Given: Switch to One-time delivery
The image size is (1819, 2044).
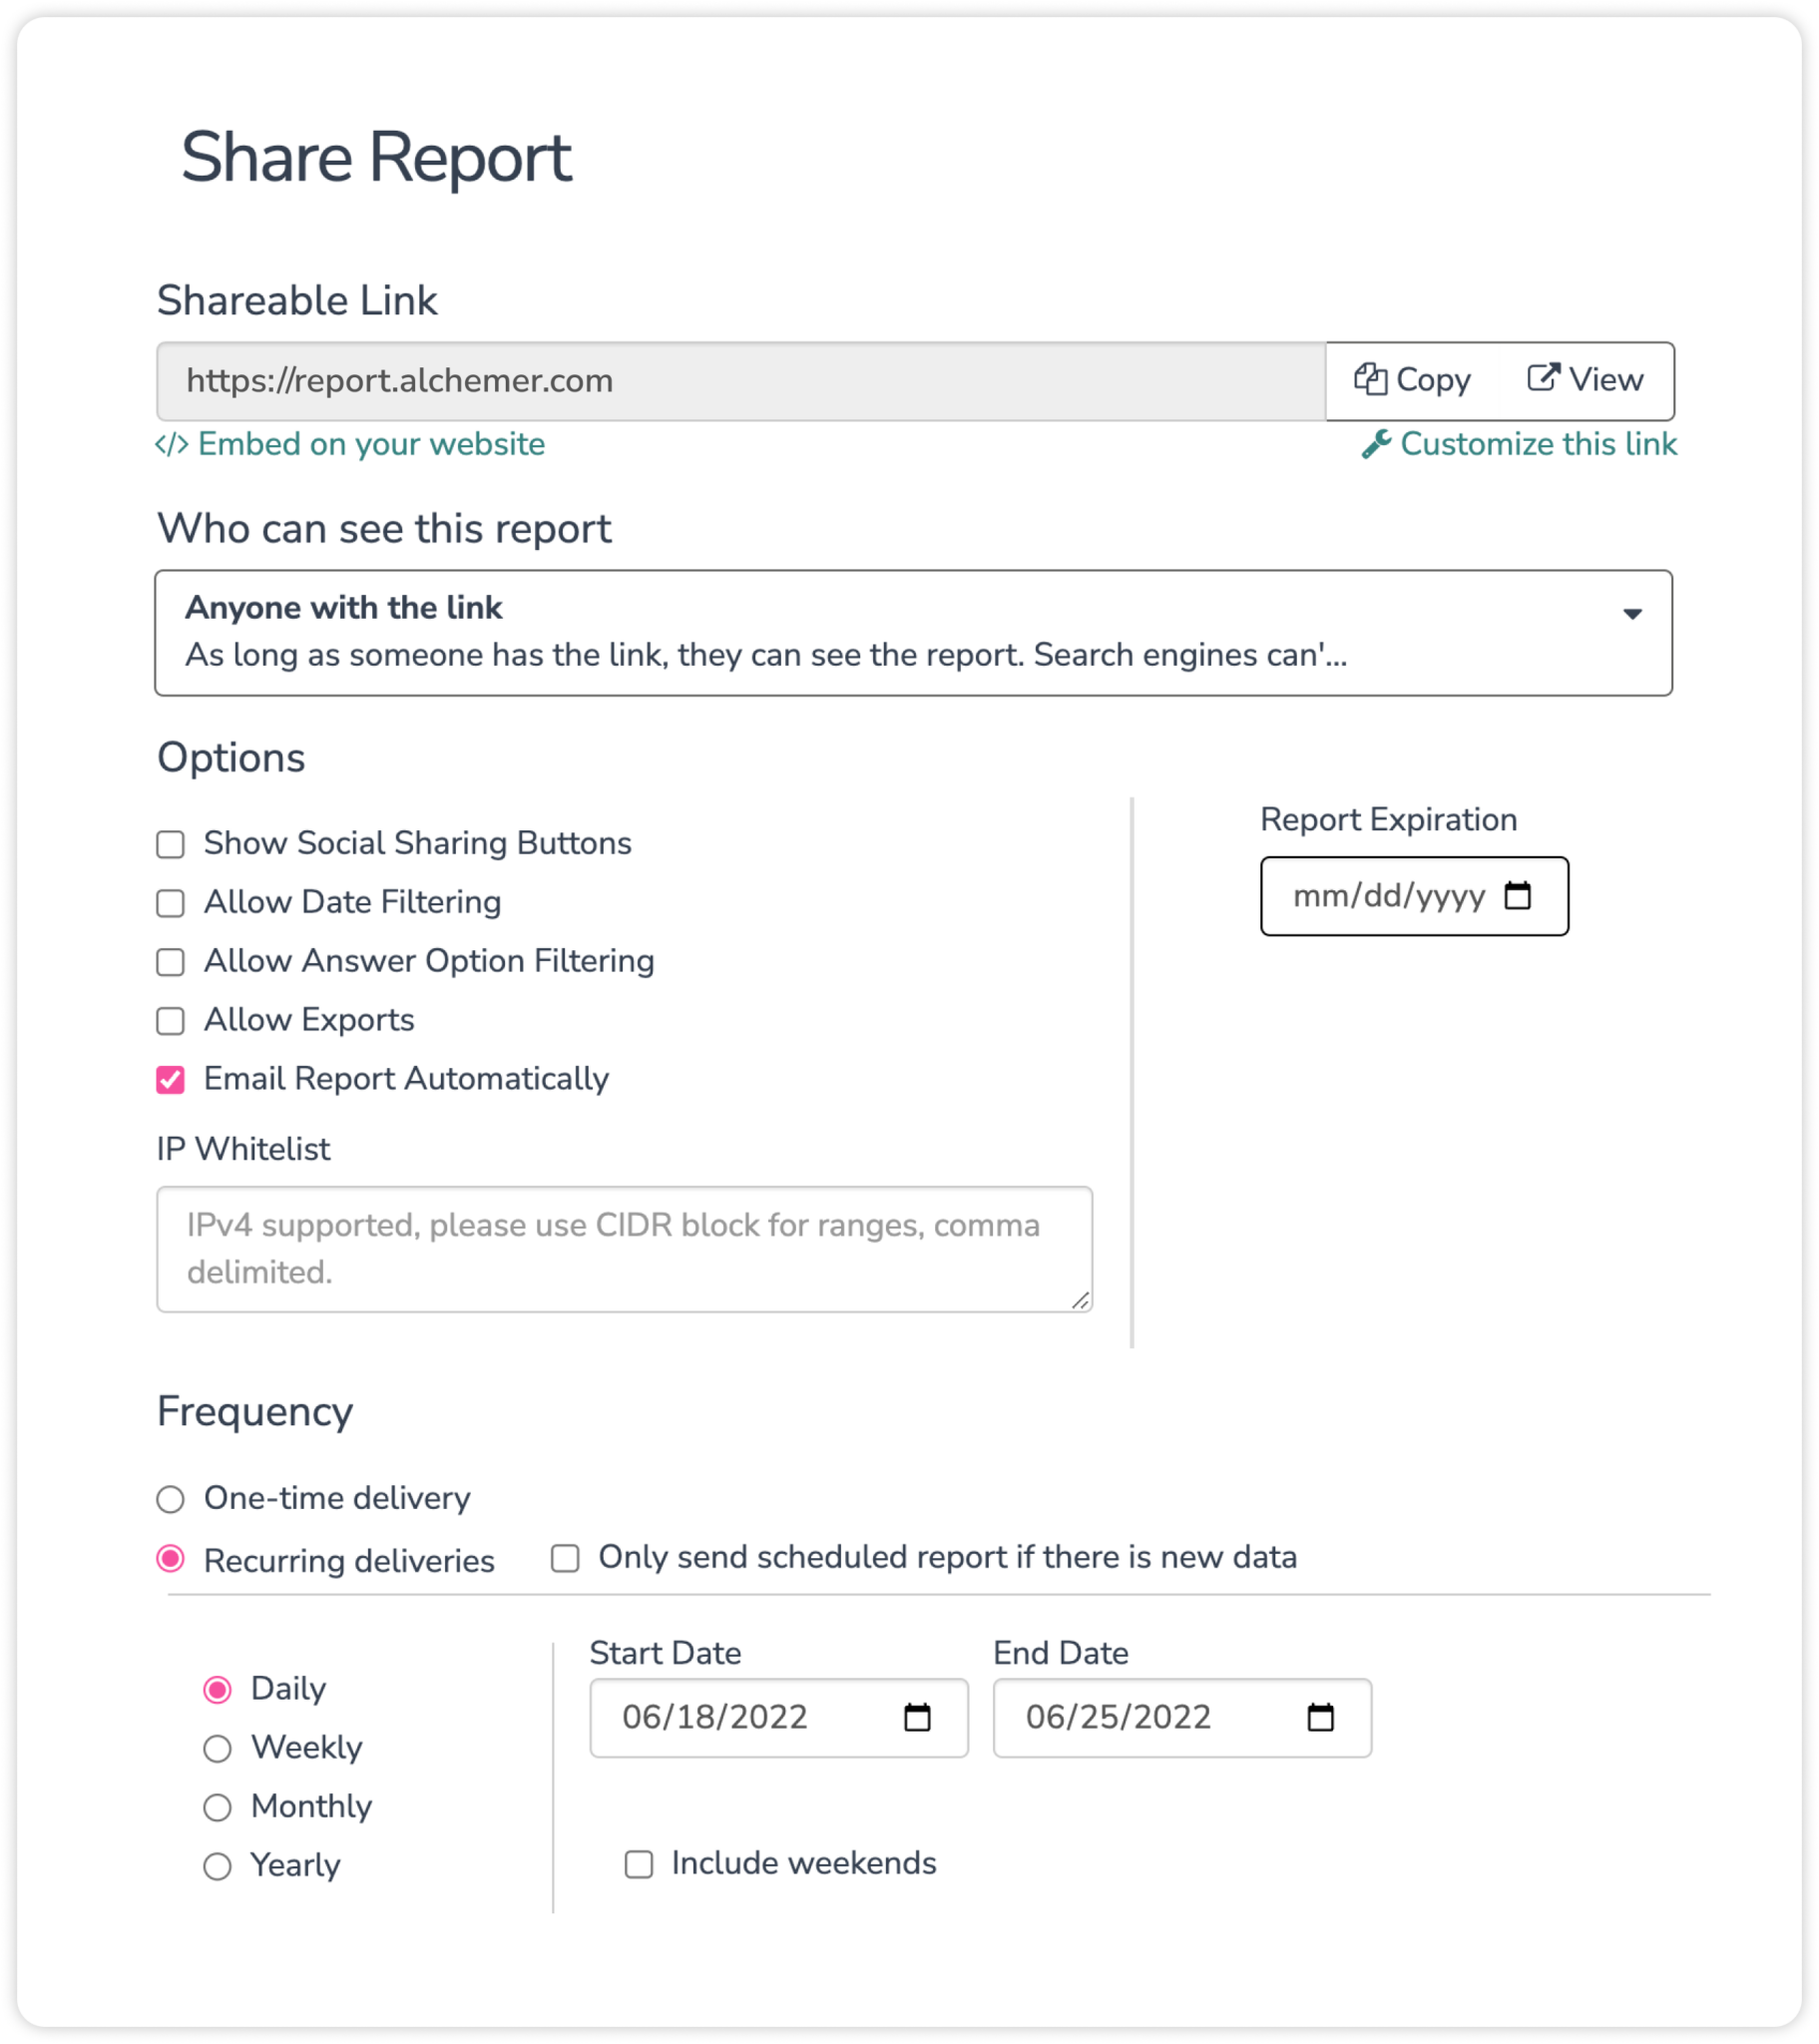Looking at the screenshot, I should click(171, 1499).
